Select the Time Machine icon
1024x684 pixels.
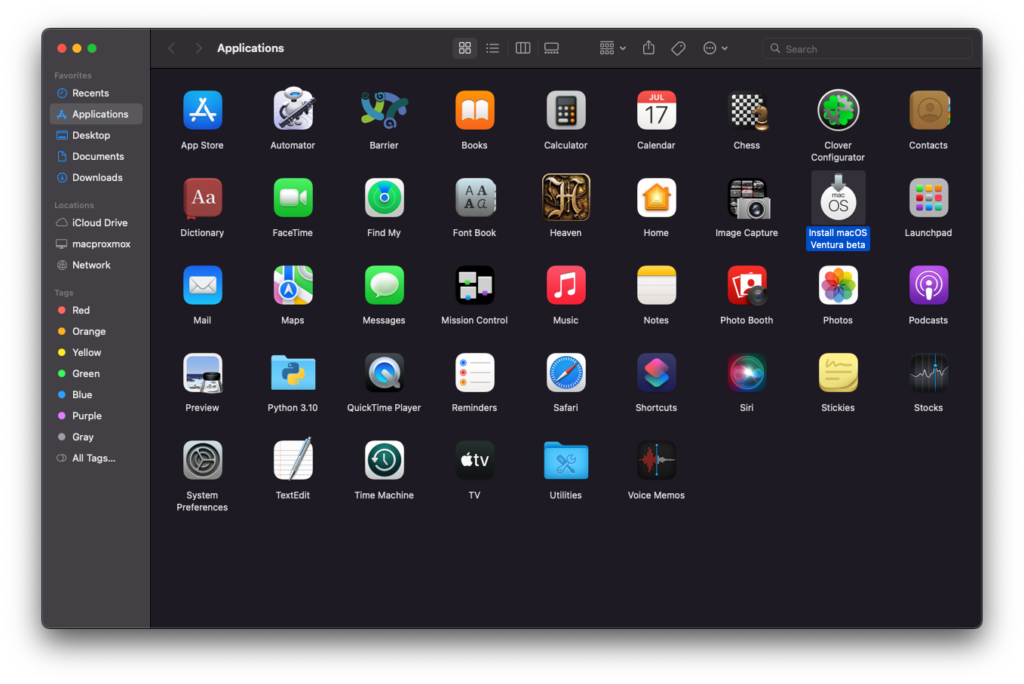point(384,460)
